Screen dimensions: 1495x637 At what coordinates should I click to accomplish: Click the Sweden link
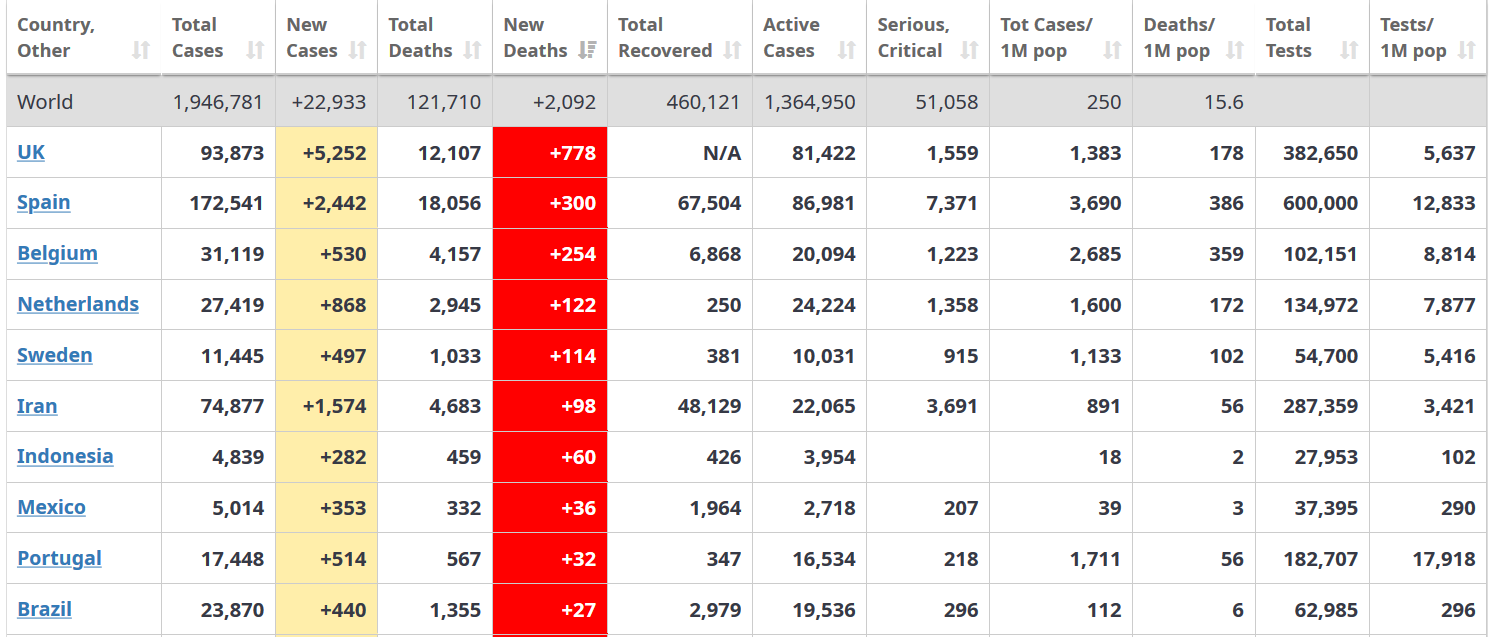point(55,355)
